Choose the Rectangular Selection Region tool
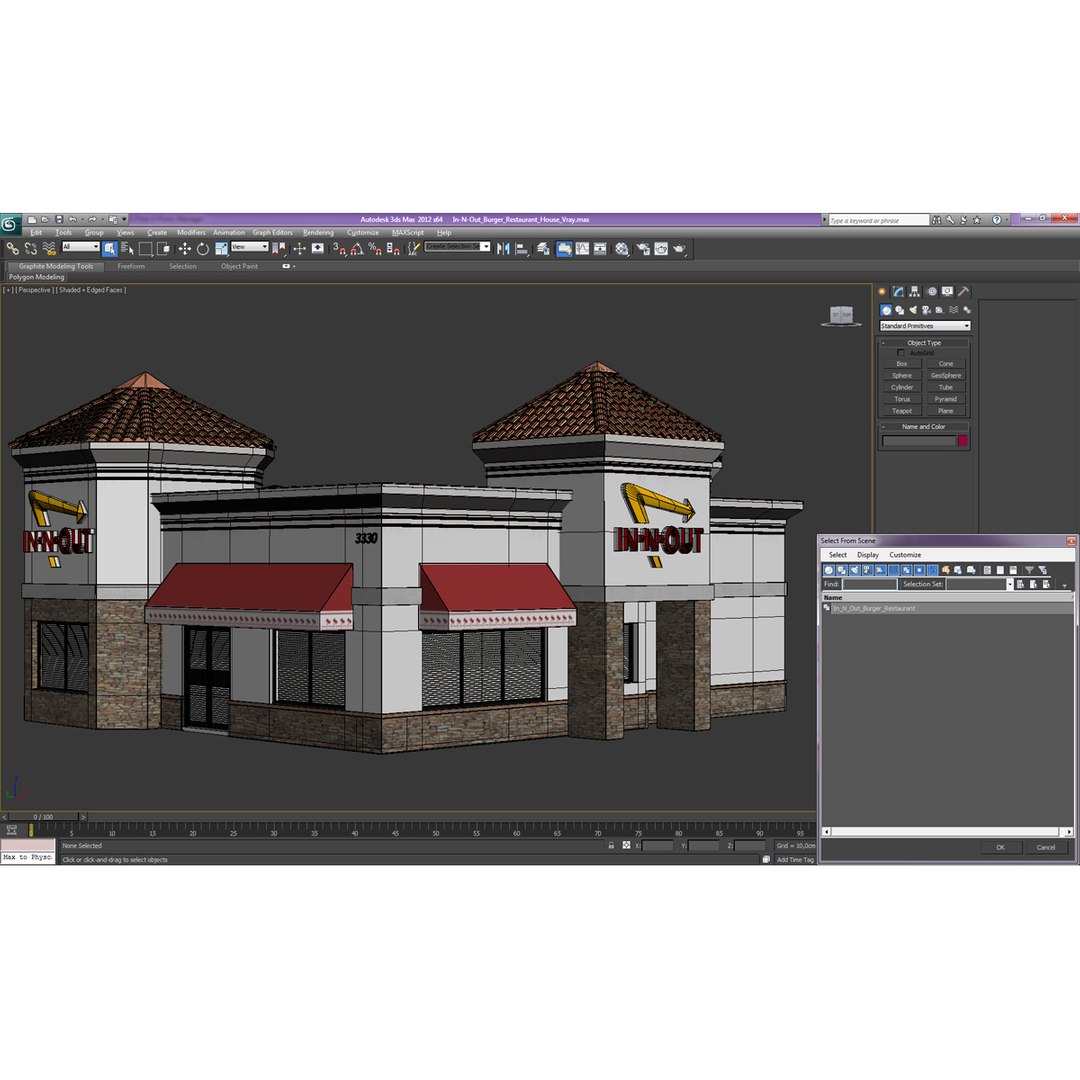This screenshot has height=1080, width=1080. tap(145, 249)
